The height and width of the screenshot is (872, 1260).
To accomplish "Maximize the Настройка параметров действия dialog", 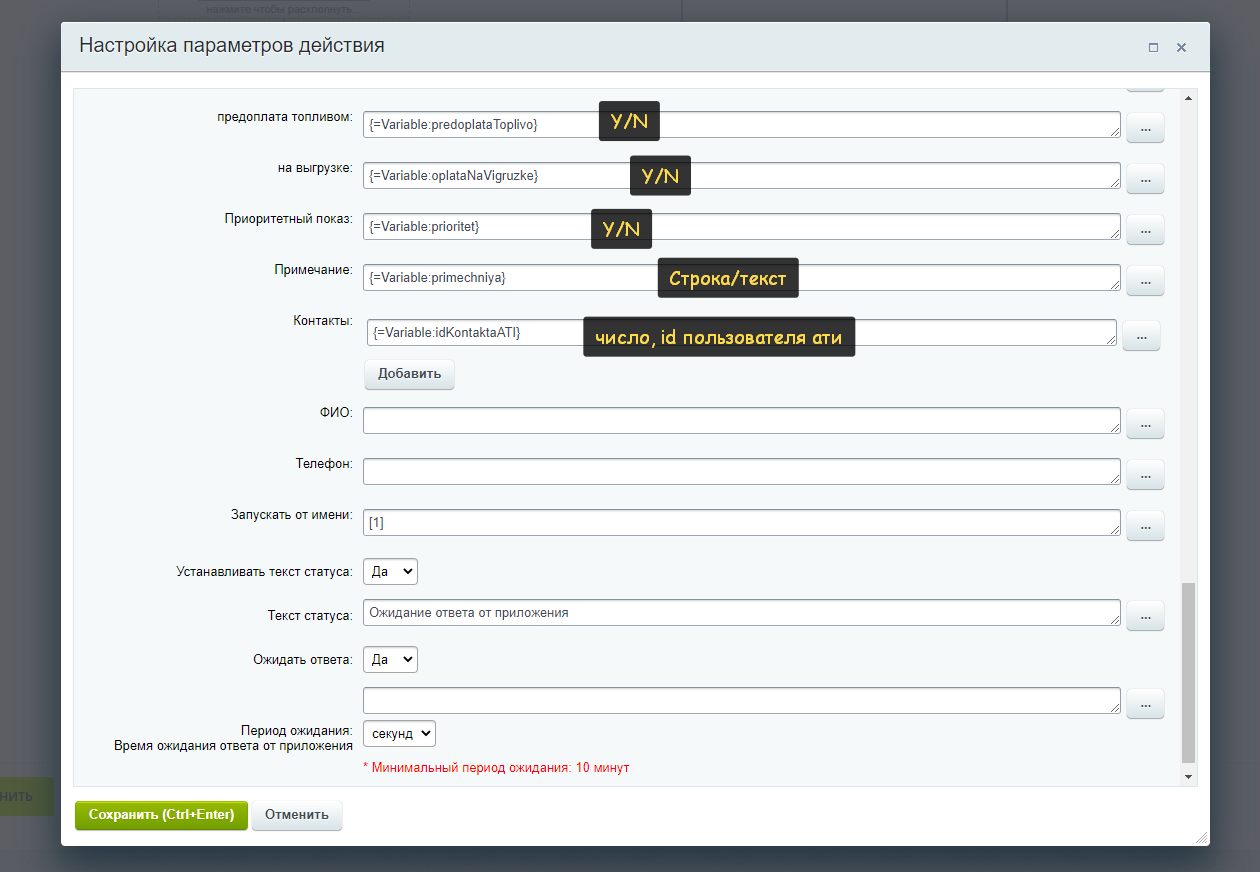I will pyautogui.click(x=1153, y=47).
